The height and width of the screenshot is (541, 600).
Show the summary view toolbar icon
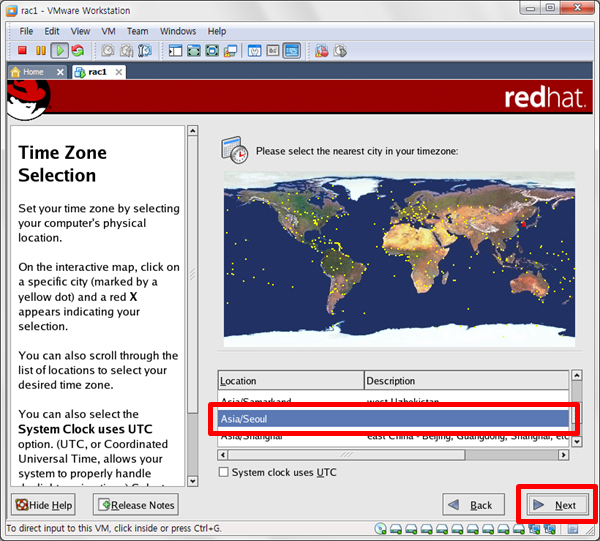click(254, 51)
